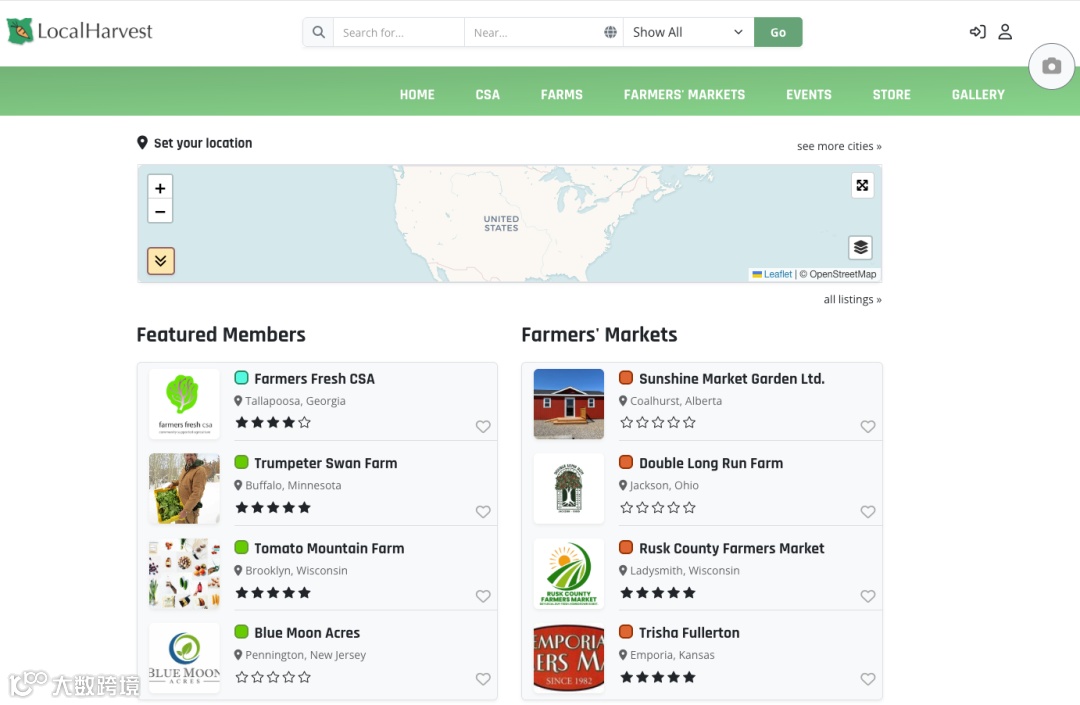Click Set your location heading
1080x705 pixels.
coord(202,143)
